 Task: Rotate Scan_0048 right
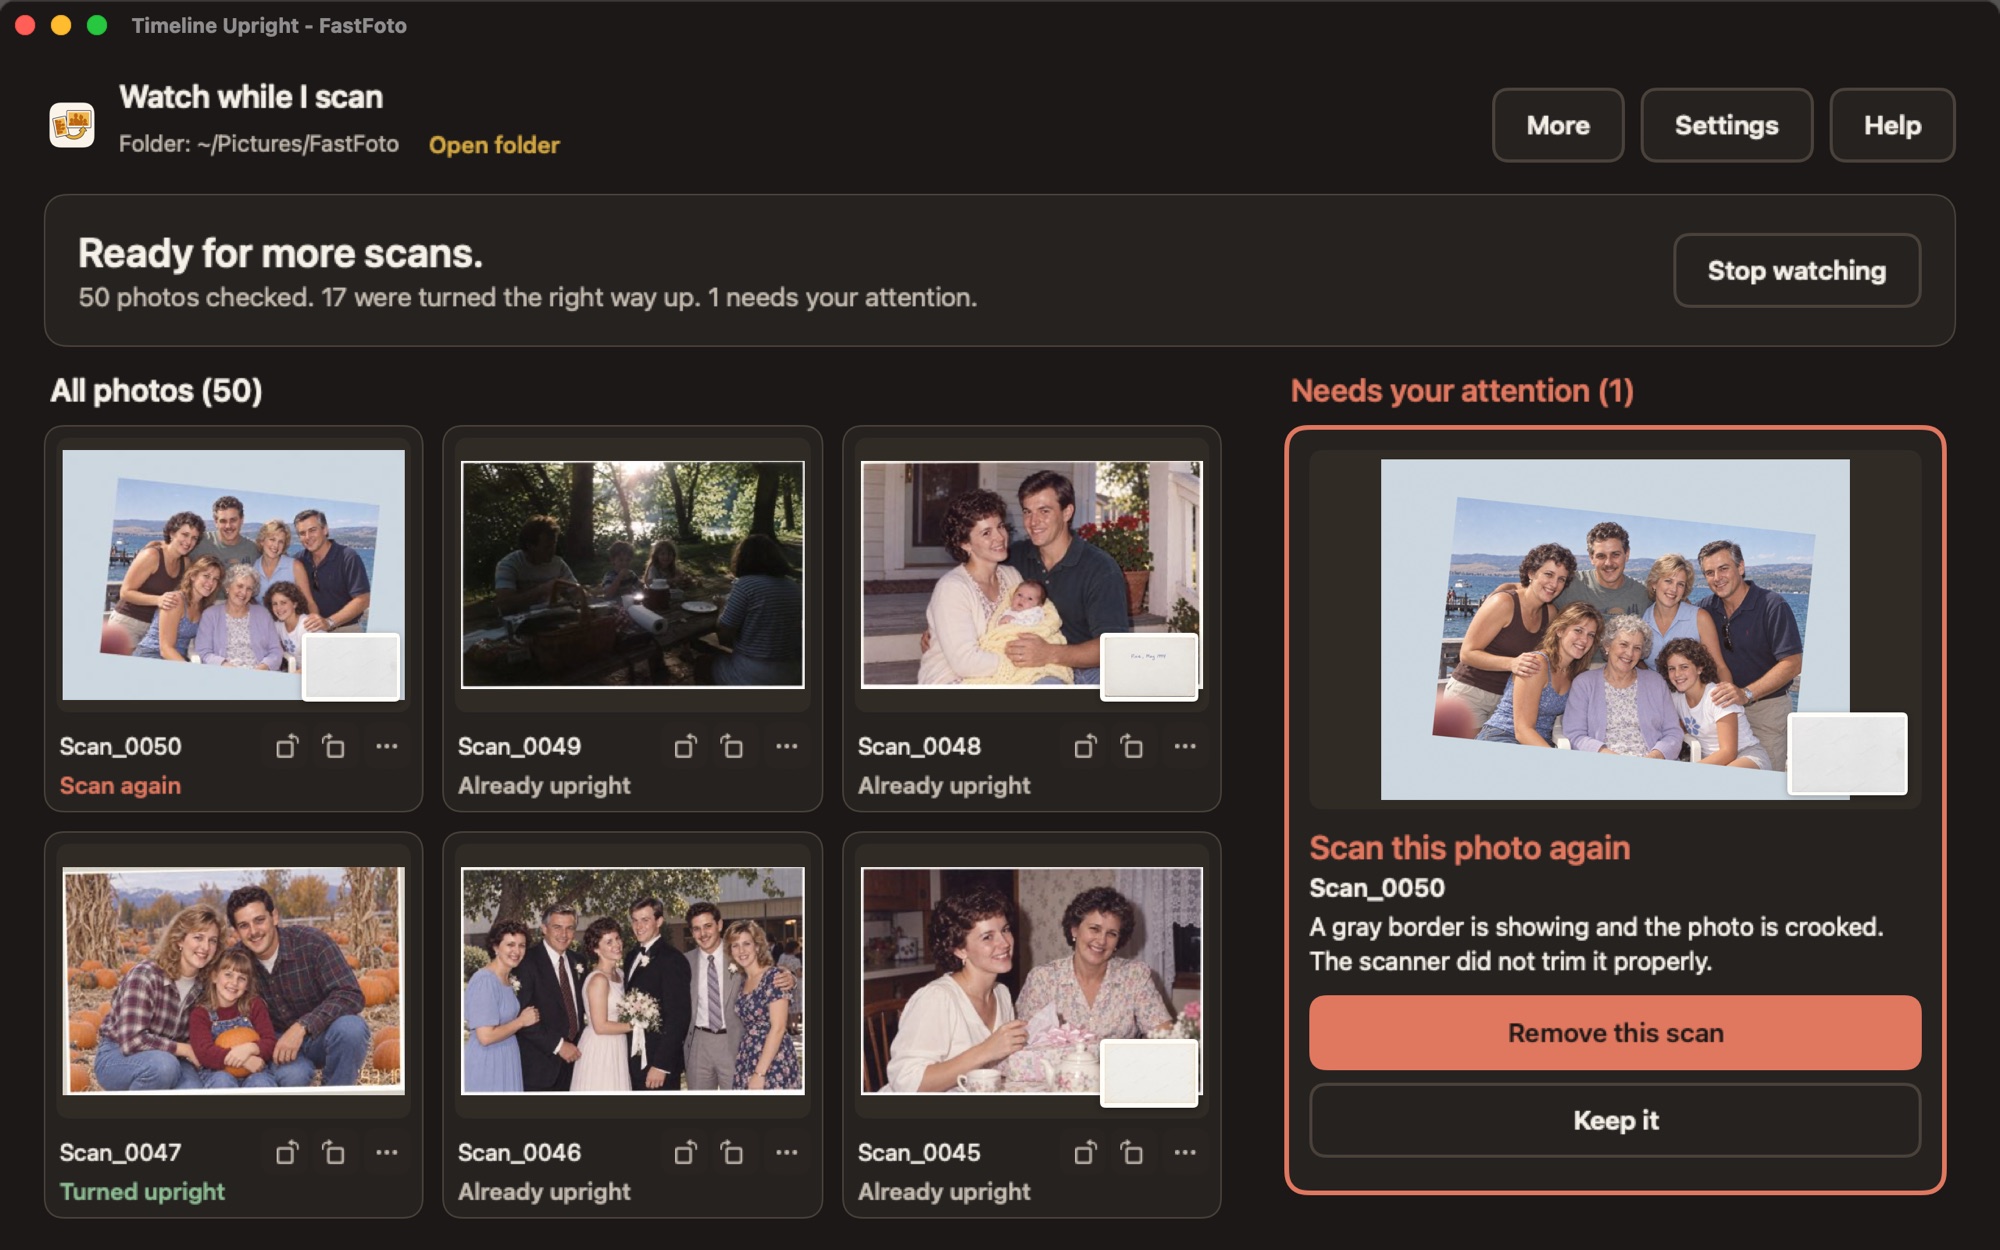pyautogui.click(x=1131, y=746)
